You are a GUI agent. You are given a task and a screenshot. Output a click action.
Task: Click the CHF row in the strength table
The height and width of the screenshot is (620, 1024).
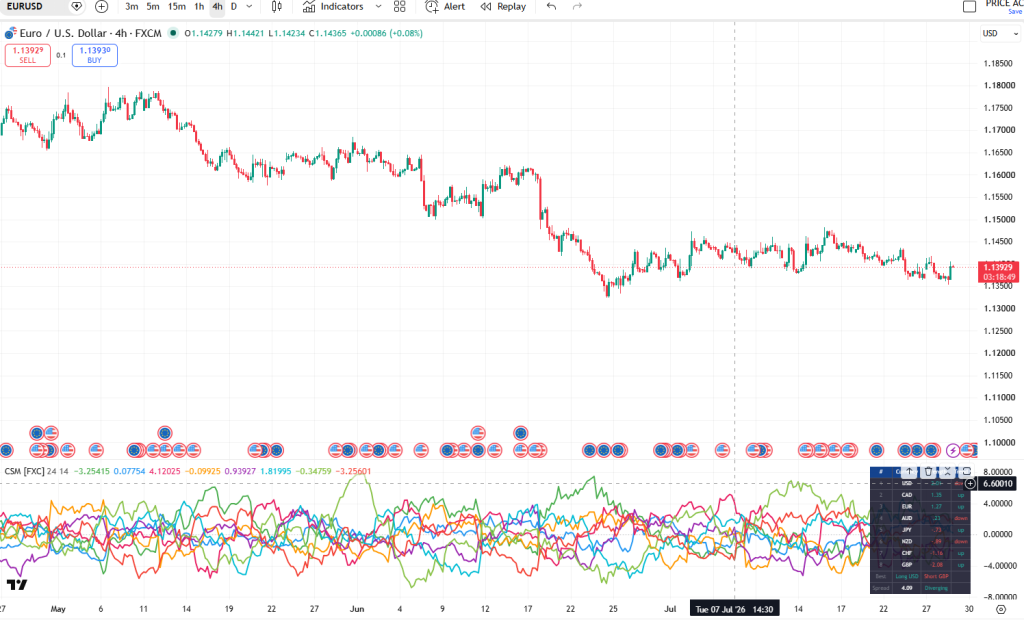[x=920, y=553]
